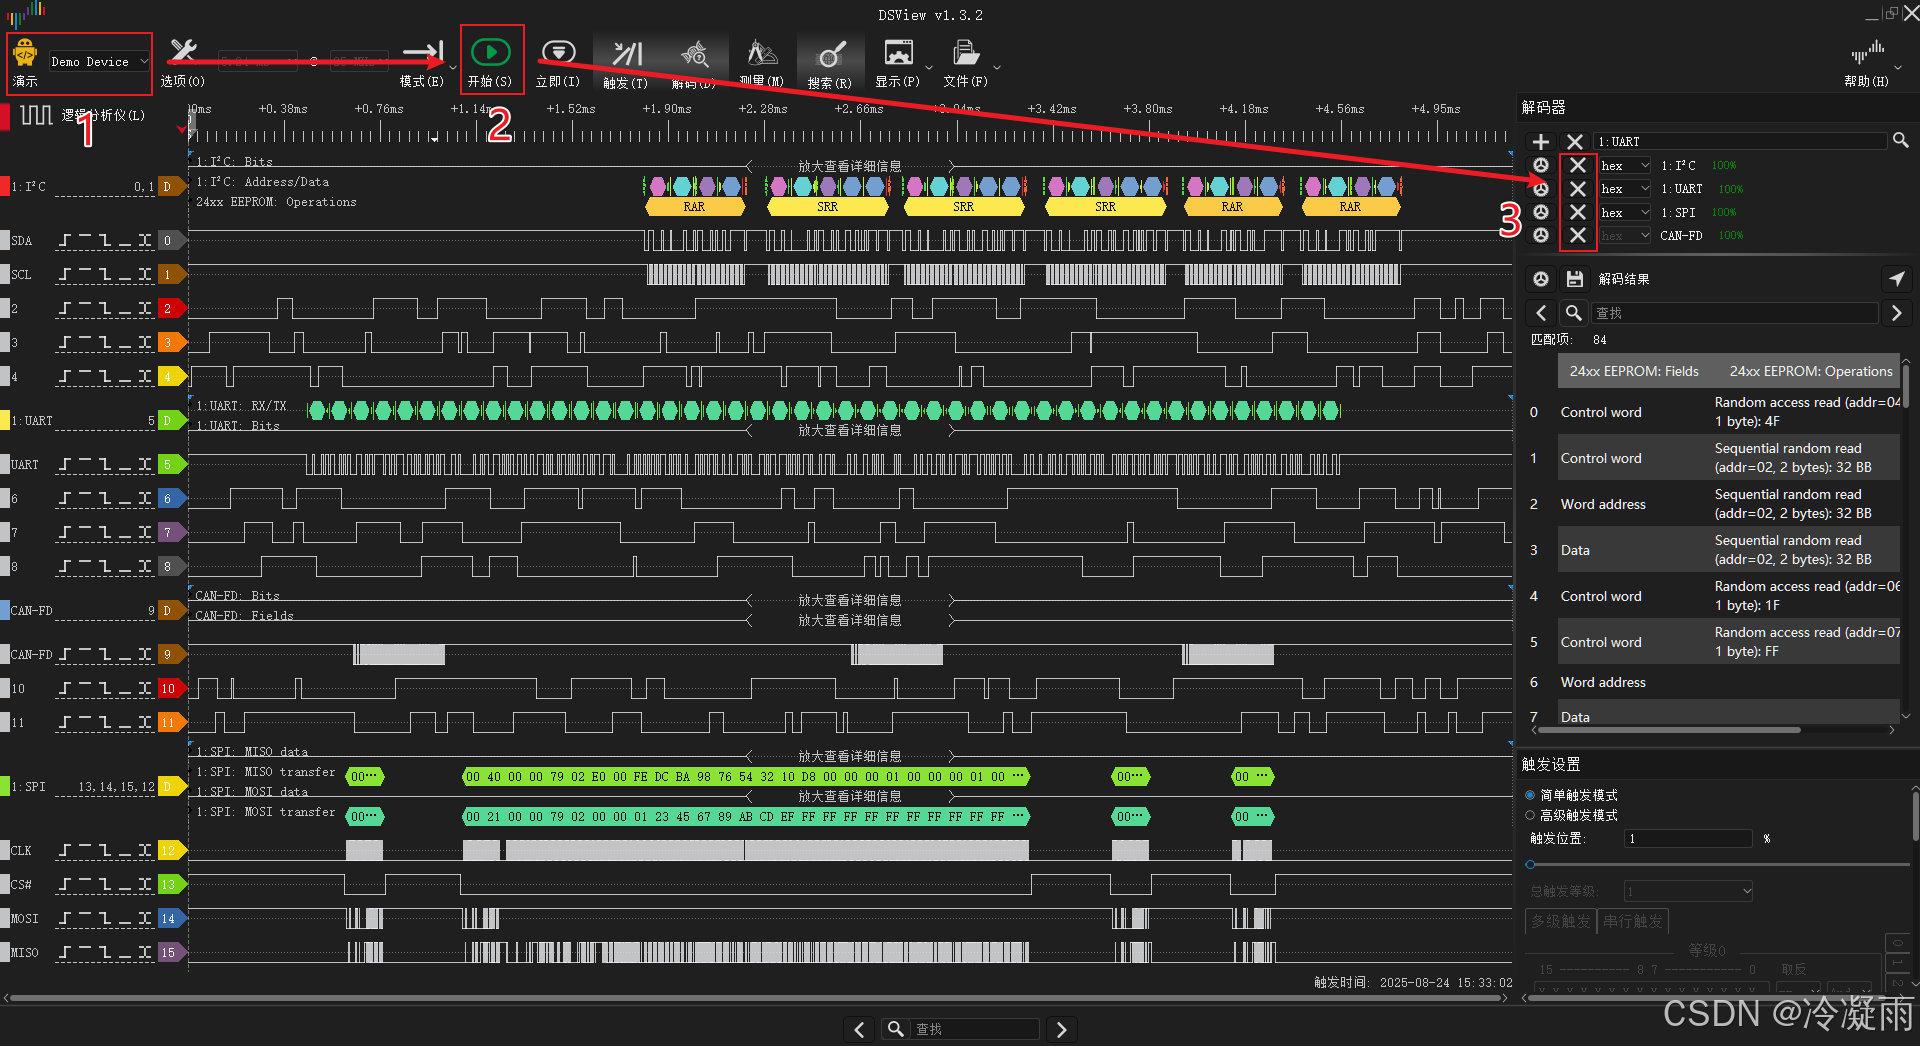
Task: Select 简单触发模式 simple trigger mode
Action: tap(1530, 795)
